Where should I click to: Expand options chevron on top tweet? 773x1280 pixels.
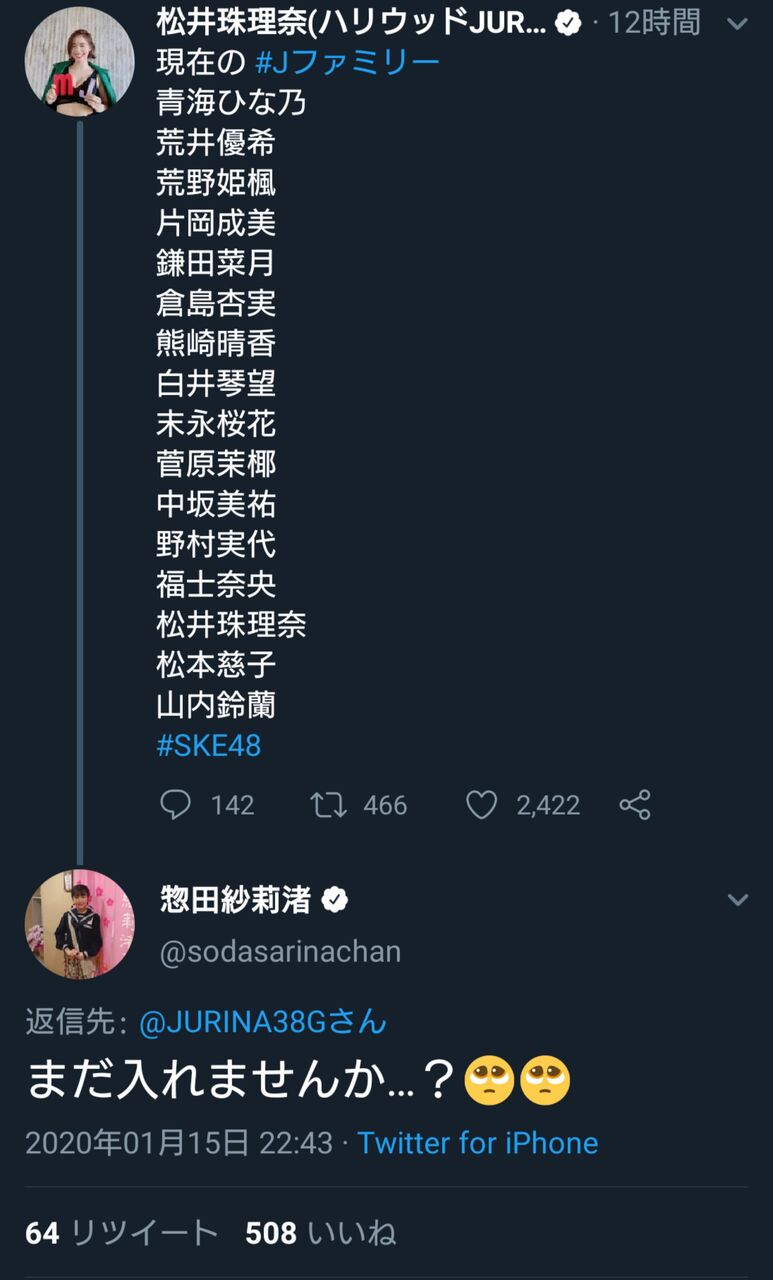[737, 23]
